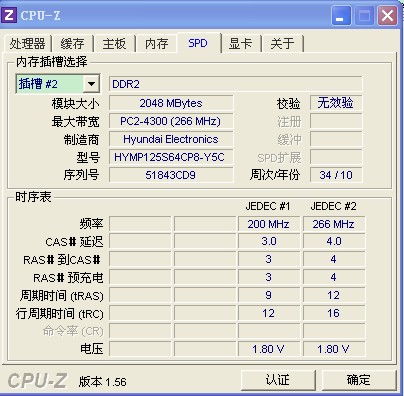
Task: Switch to the 缓存 tab
Action: pyautogui.click(x=73, y=43)
